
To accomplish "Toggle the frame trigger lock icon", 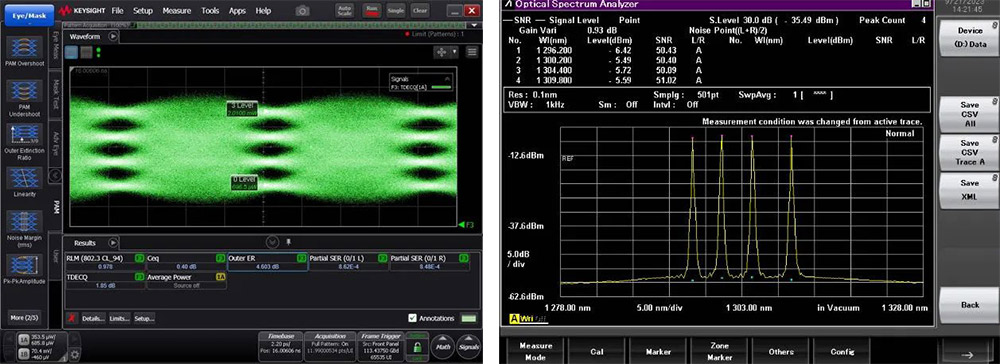I will pyautogui.click(x=416, y=348).
